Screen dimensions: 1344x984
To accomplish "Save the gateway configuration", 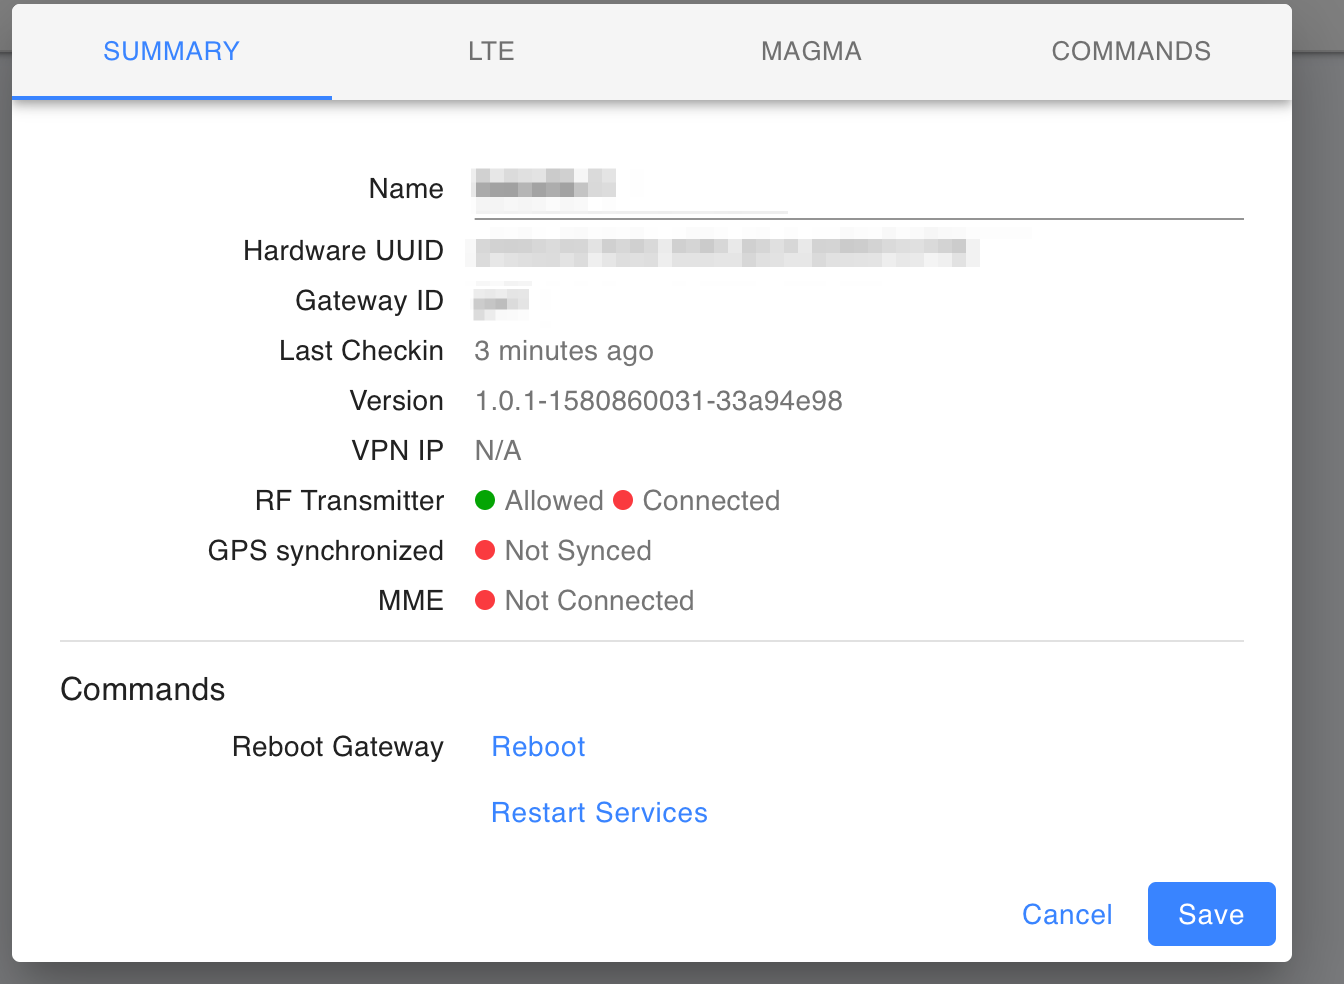I will [1211, 914].
